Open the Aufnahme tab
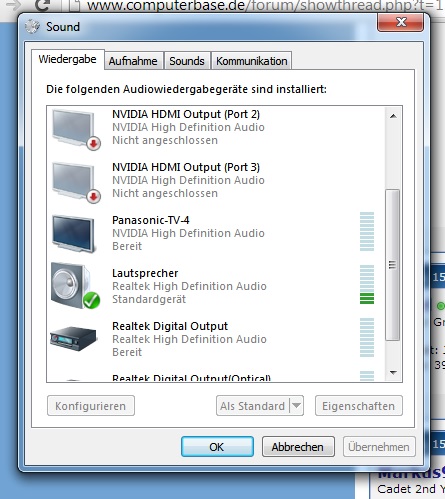 point(133,61)
